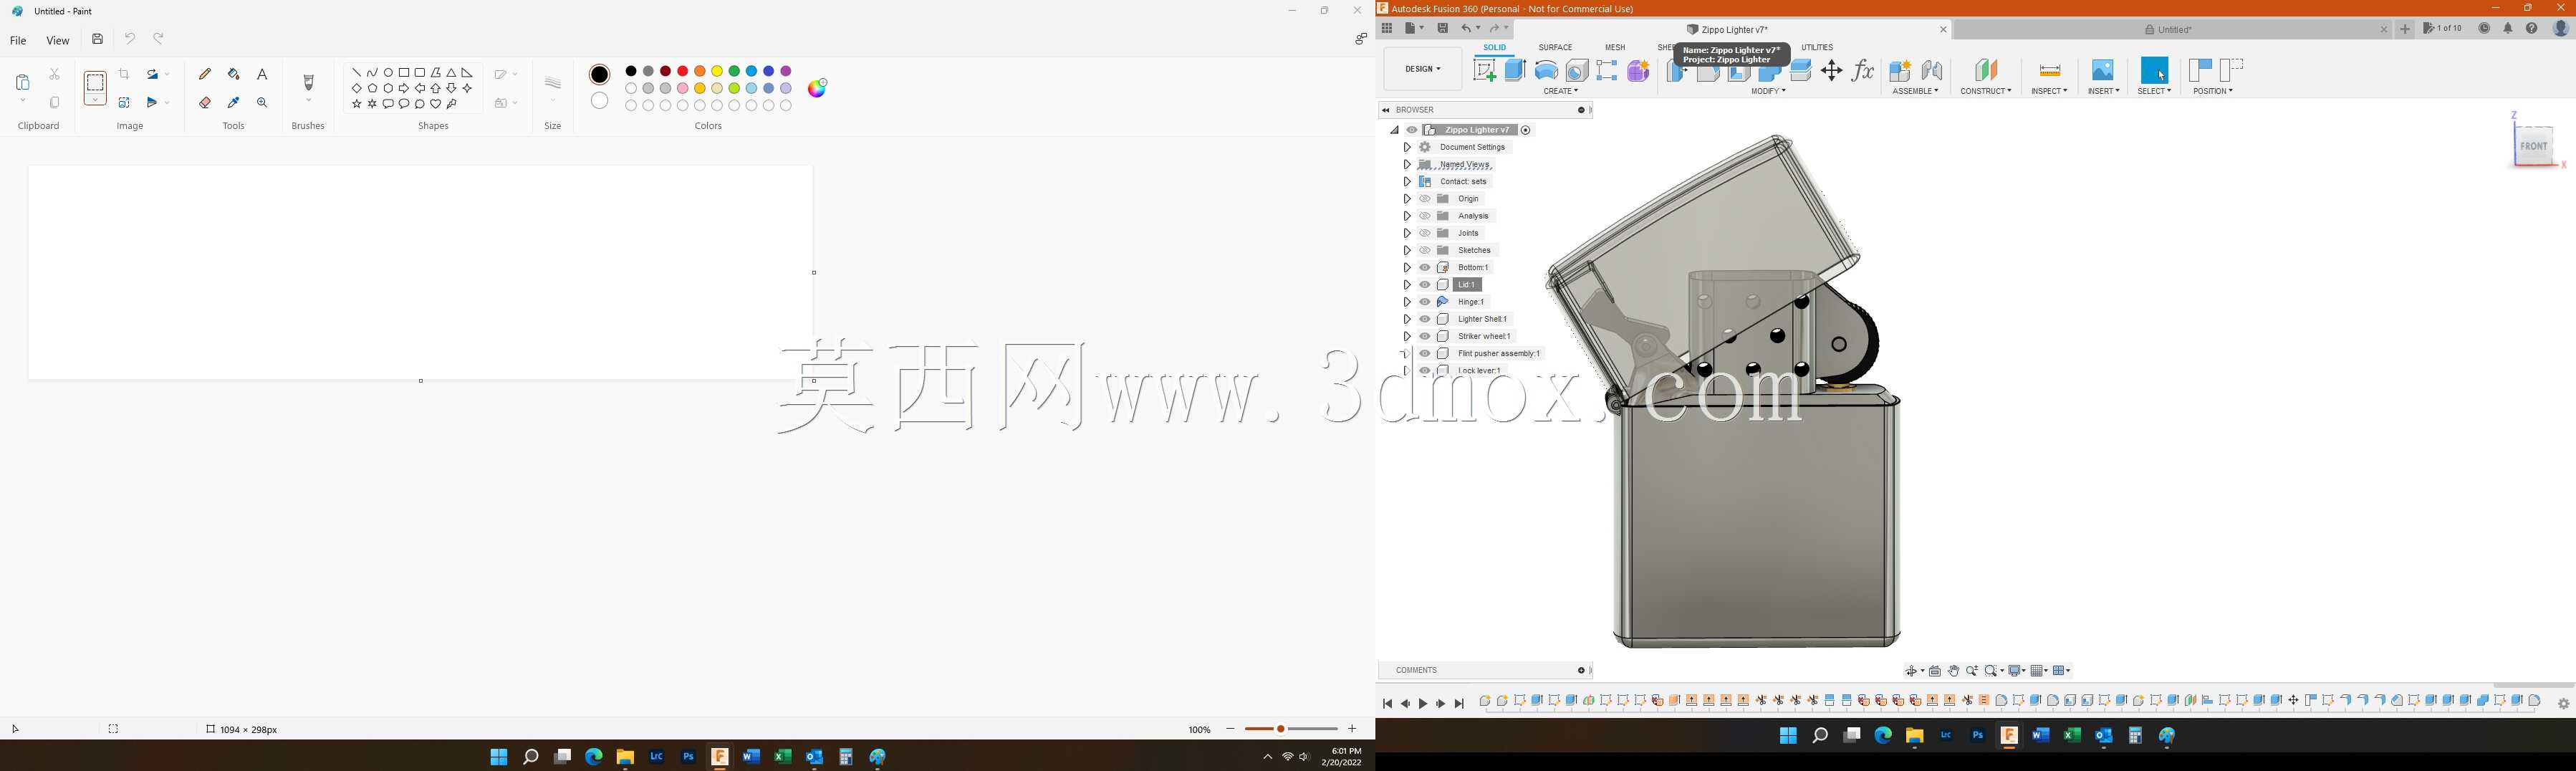Expand Striker wheel:1 component node
This screenshot has height=771, width=2576.
point(1407,336)
